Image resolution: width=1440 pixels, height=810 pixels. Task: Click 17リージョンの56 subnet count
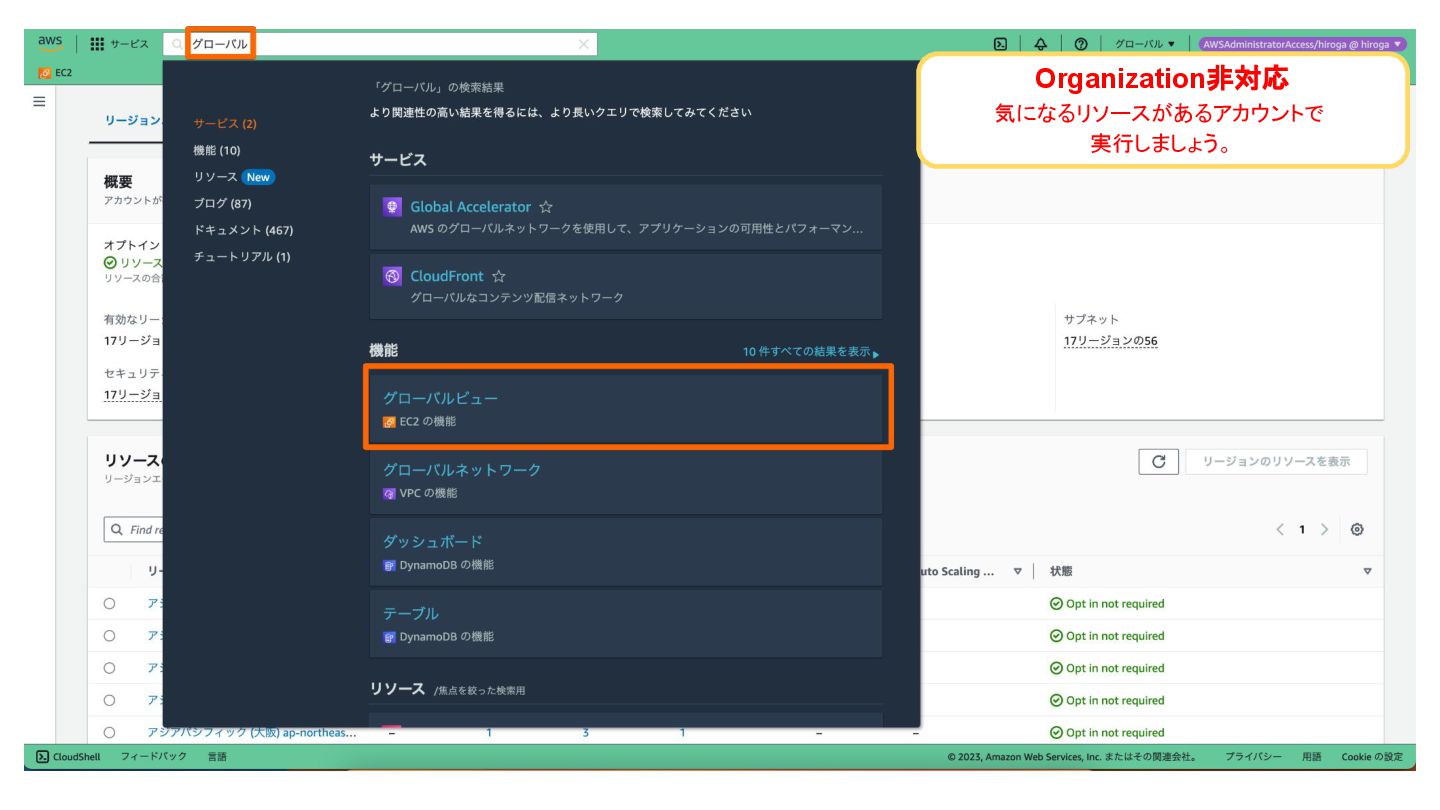1111,341
